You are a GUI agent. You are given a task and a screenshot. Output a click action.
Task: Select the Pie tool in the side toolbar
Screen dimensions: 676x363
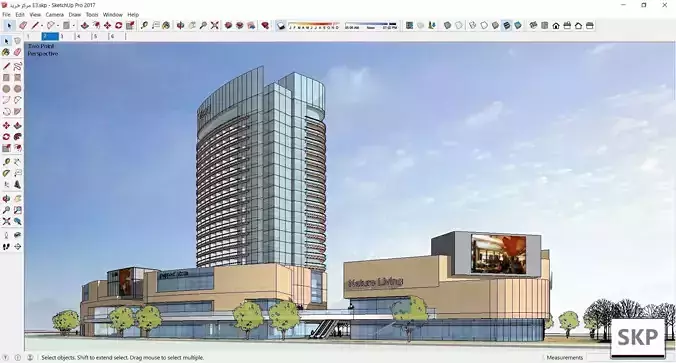17,111
